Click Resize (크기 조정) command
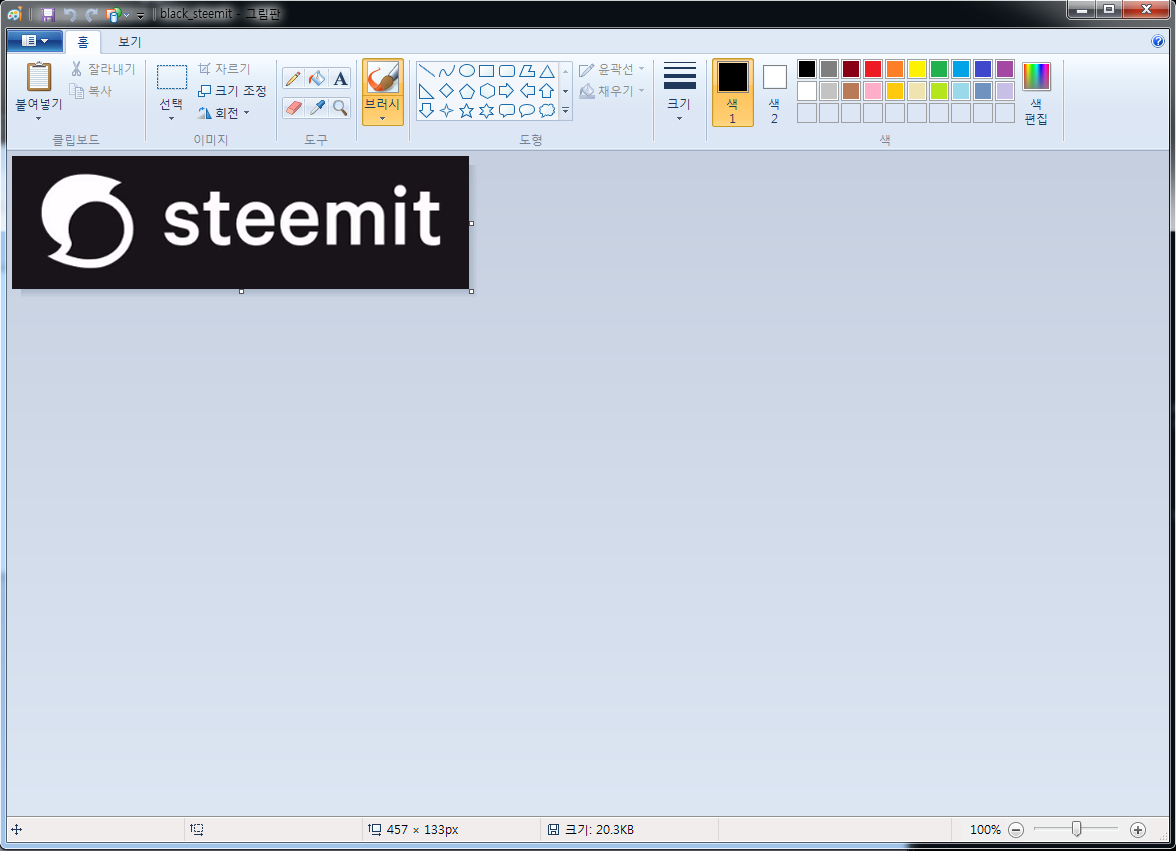The image size is (1176, 851). 232,91
